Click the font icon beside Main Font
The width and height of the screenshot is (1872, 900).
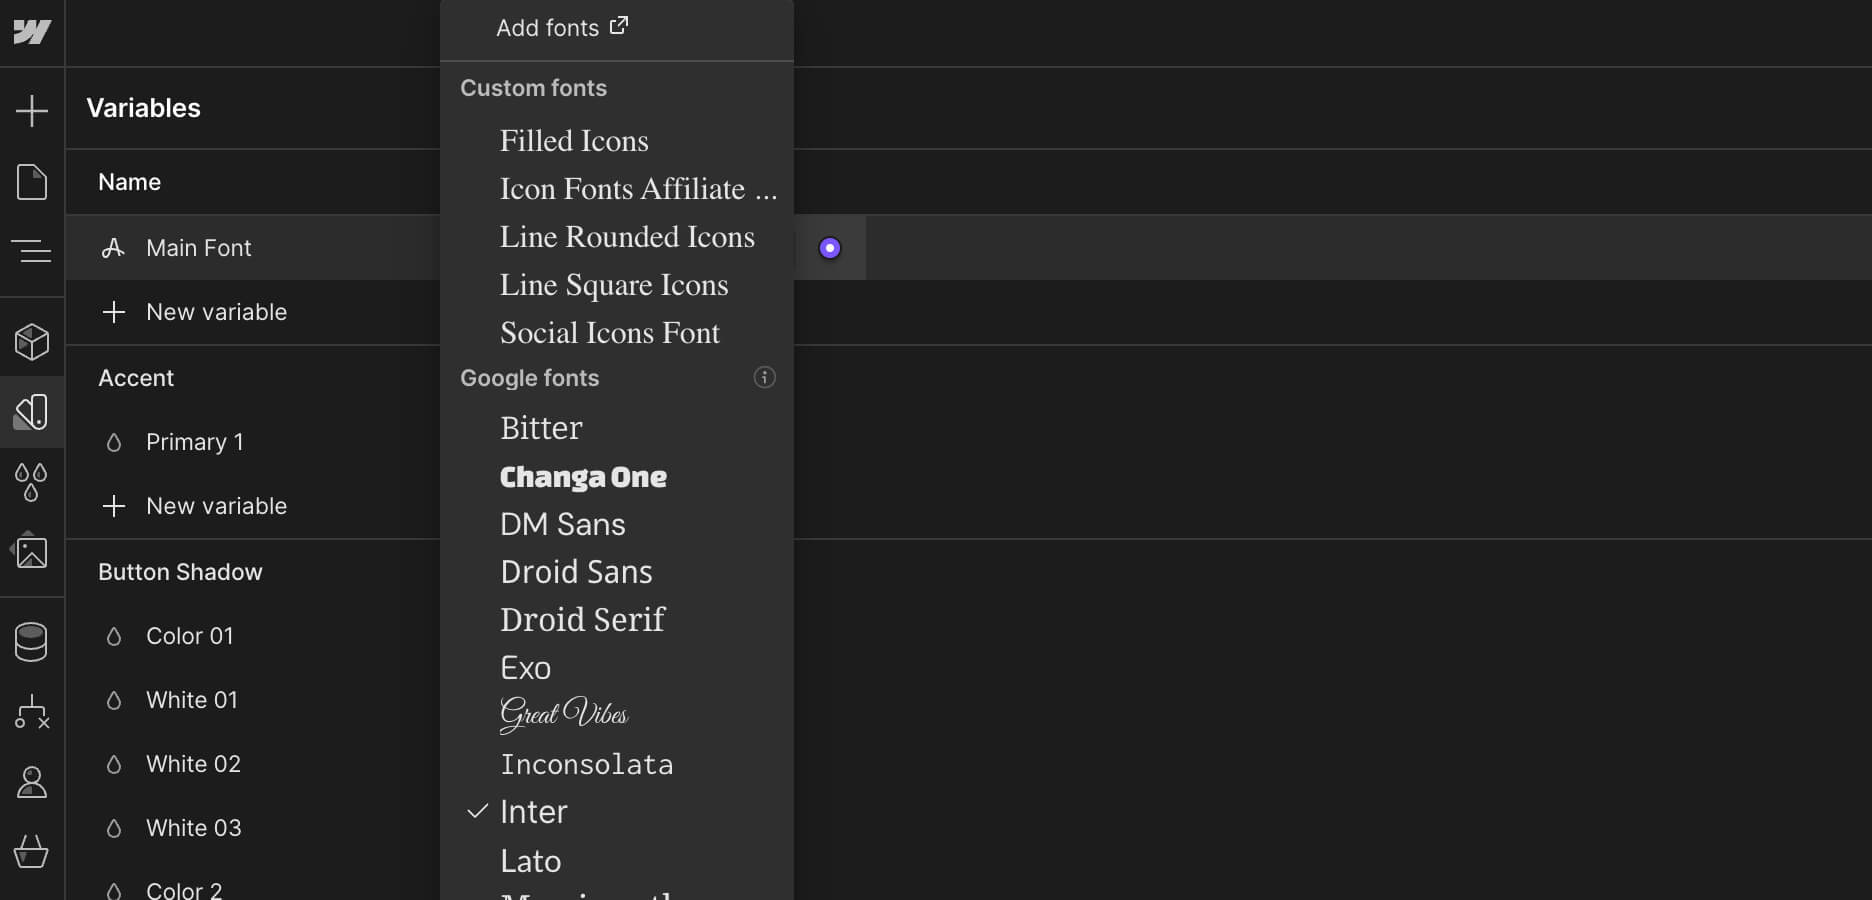coord(113,248)
